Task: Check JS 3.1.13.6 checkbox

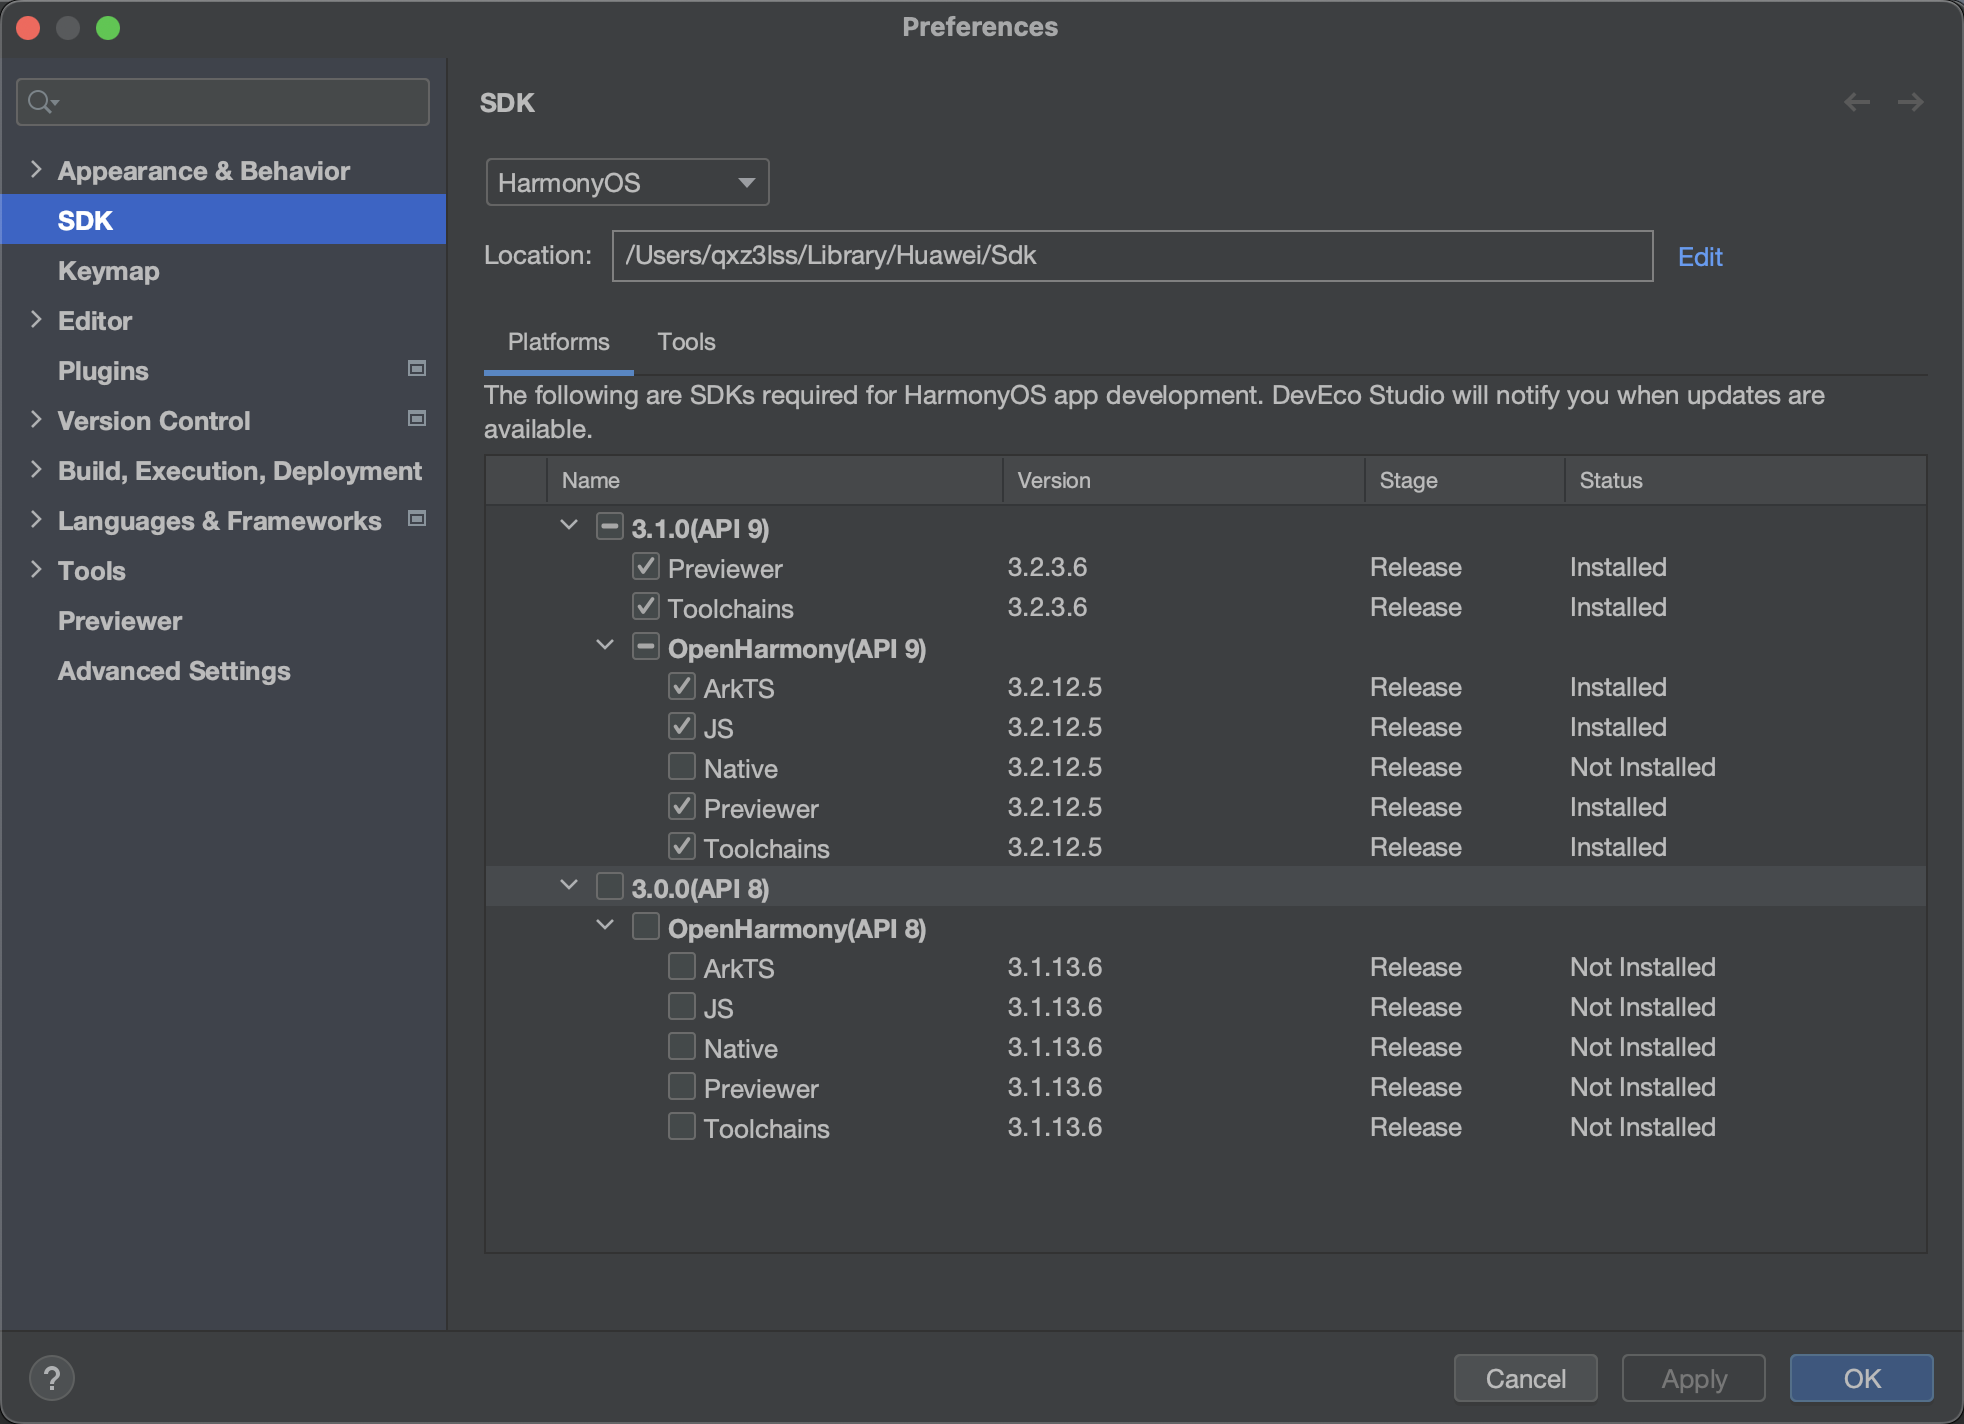Action: pos(682,1007)
